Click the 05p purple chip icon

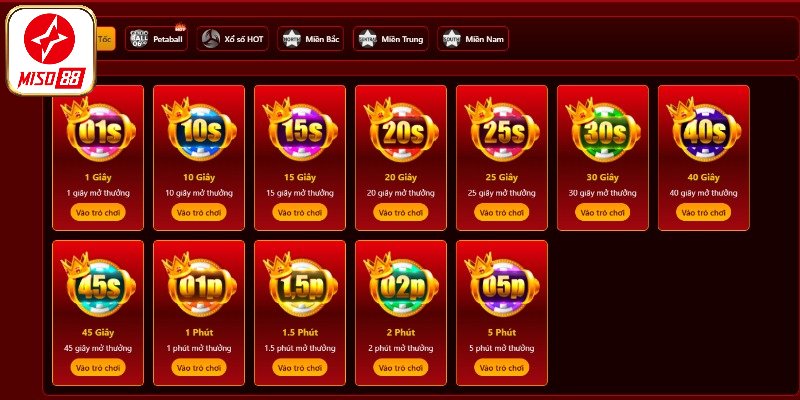pyautogui.click(x=503, y=285)
